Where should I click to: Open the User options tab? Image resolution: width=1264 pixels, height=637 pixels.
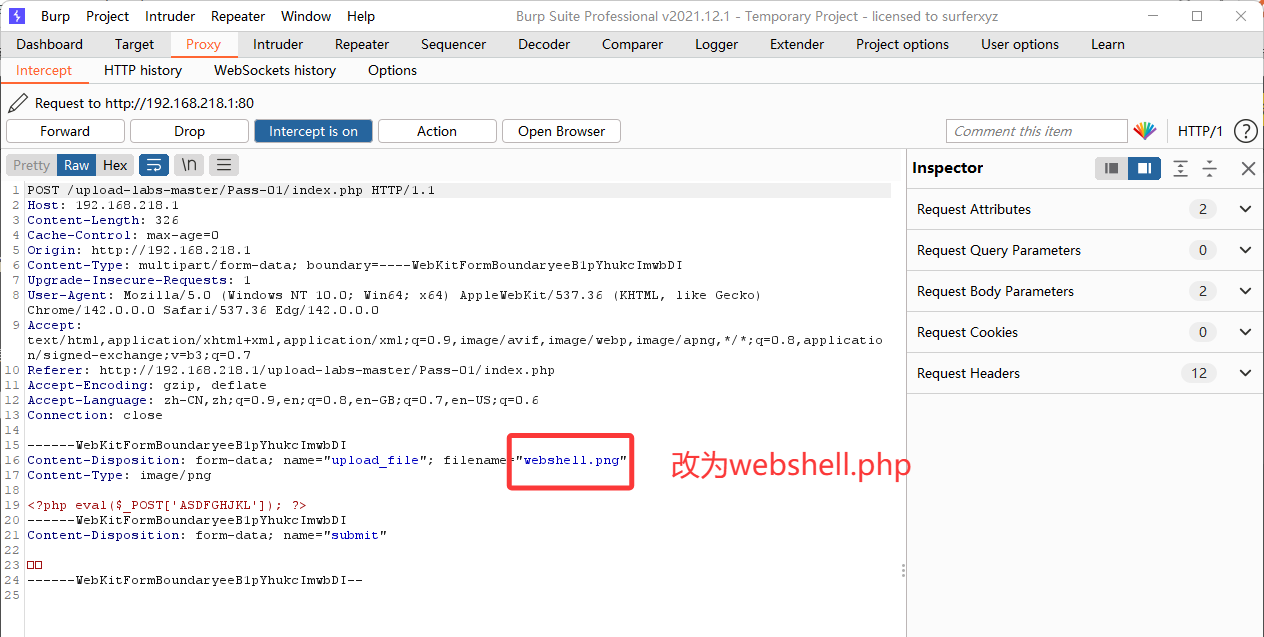pyautogui.click(x=1020, y=44)
